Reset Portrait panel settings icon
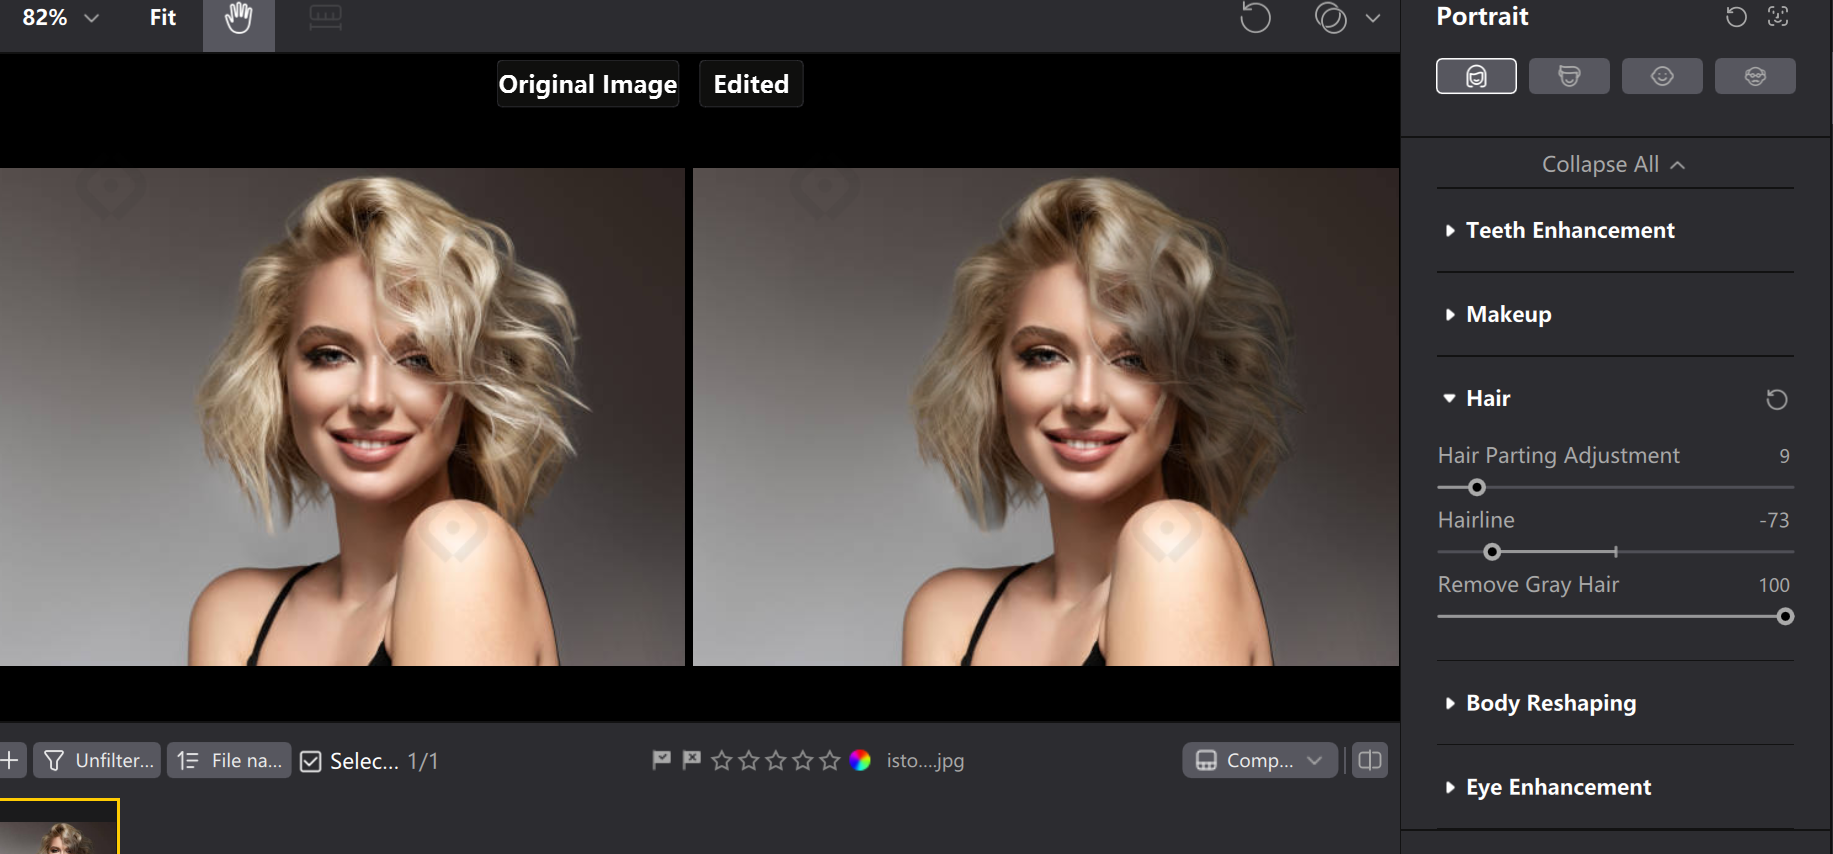Viewport: 1833px width, 854px height. (1736, 17)
